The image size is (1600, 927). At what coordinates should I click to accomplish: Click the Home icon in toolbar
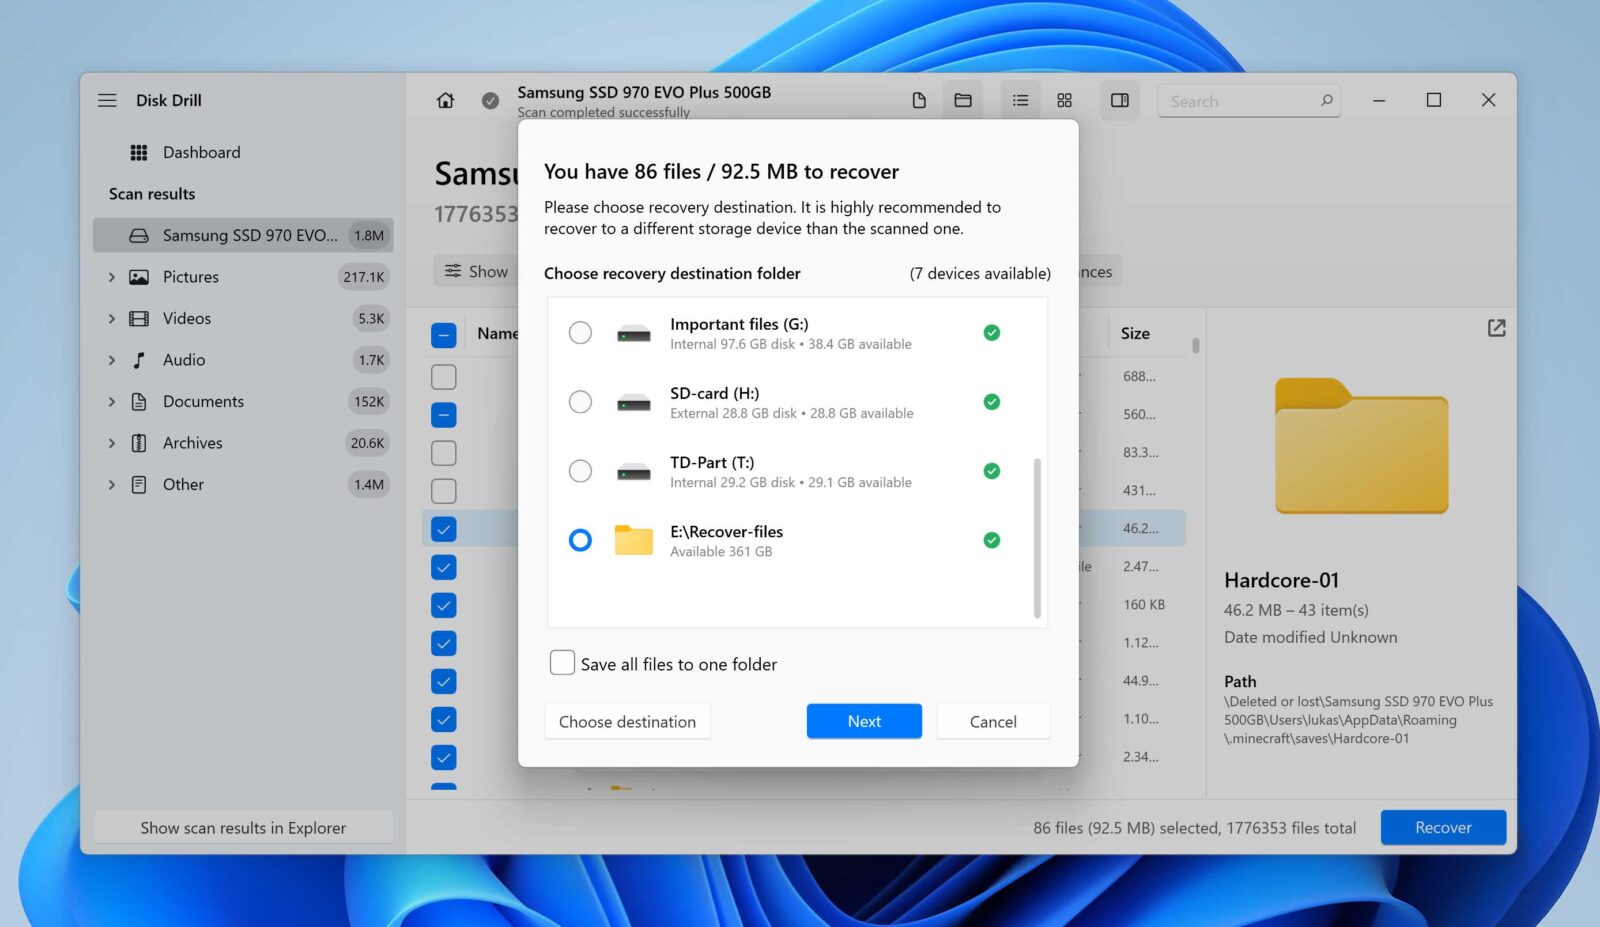pos(445,101)
